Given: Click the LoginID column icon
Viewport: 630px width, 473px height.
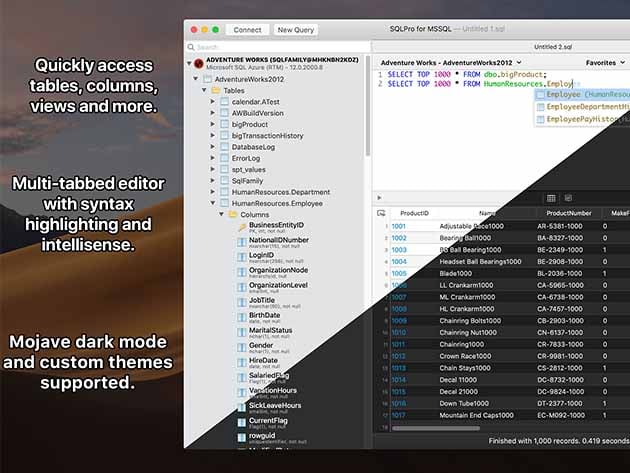Looking at the screenshot, I should click(241, 257).
